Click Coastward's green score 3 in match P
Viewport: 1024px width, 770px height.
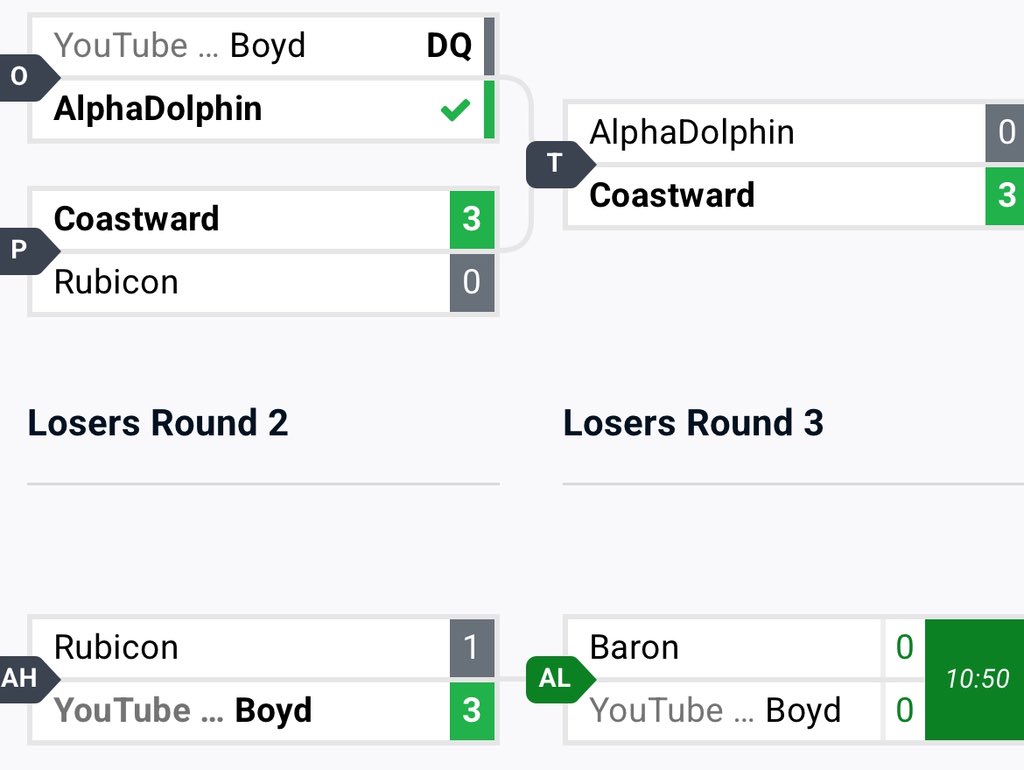click(x=472, y=219)
